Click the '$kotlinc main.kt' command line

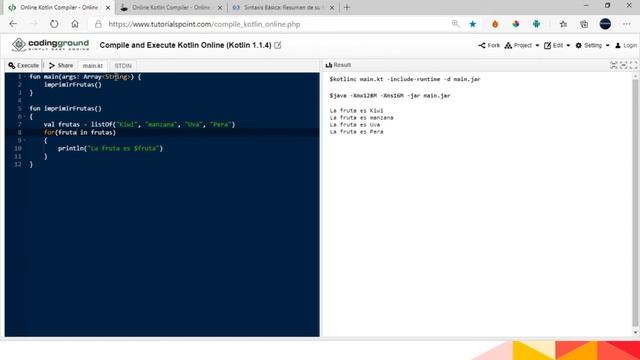point(405,79)
